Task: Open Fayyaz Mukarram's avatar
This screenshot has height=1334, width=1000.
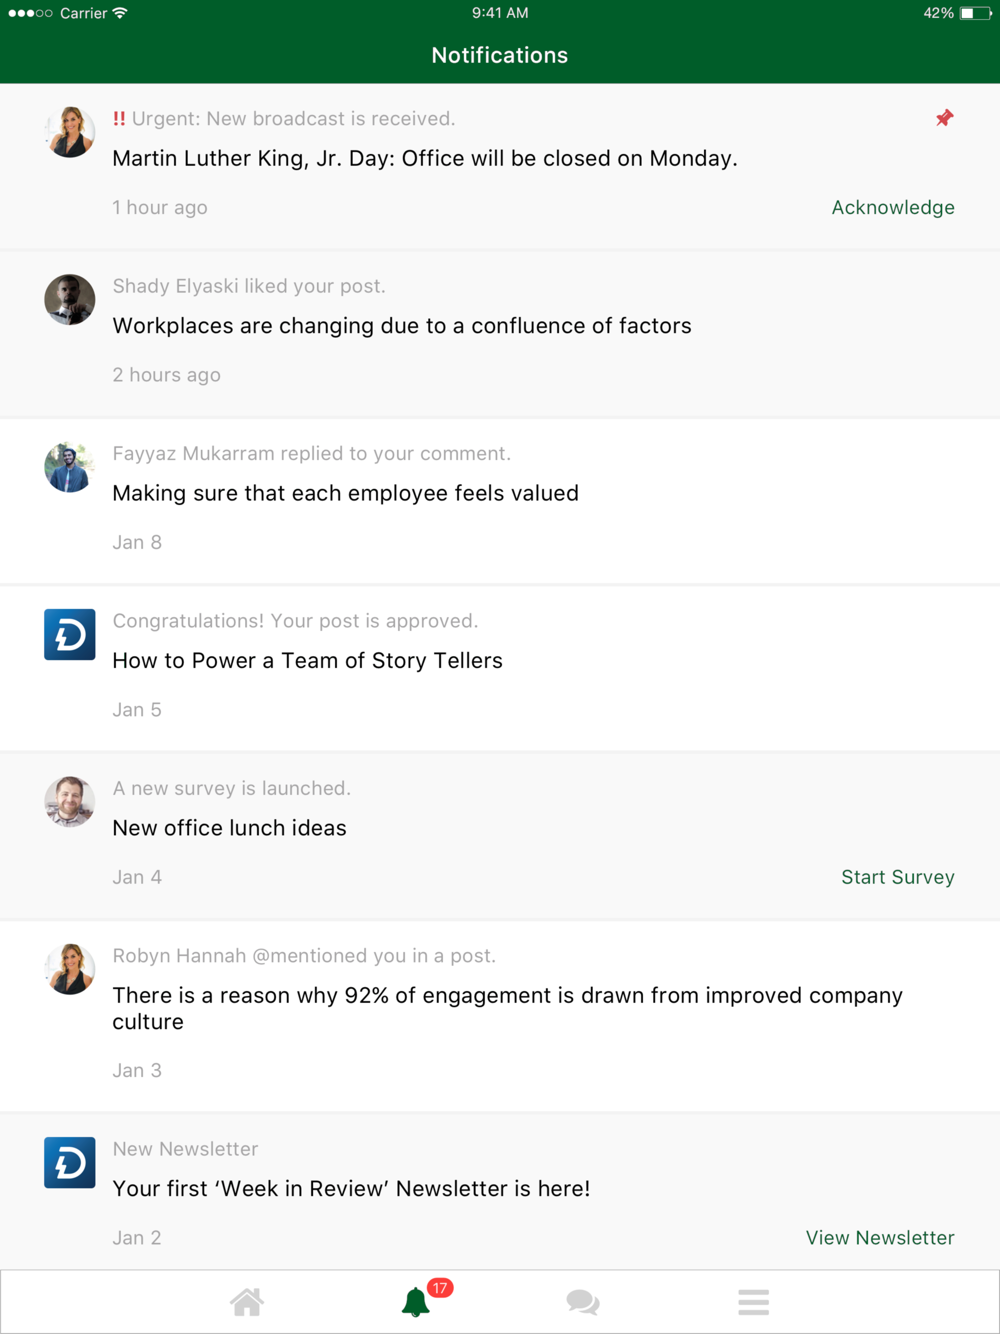Action: point(70,467)
